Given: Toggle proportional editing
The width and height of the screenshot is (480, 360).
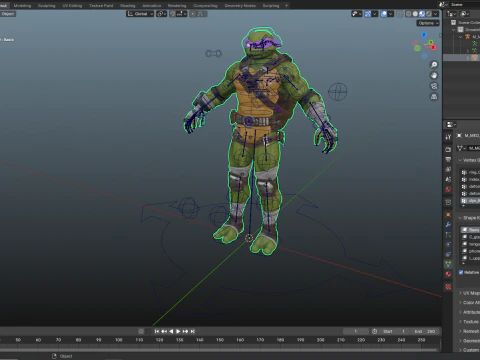Looking at the screenshot, I should pos(193,14).
